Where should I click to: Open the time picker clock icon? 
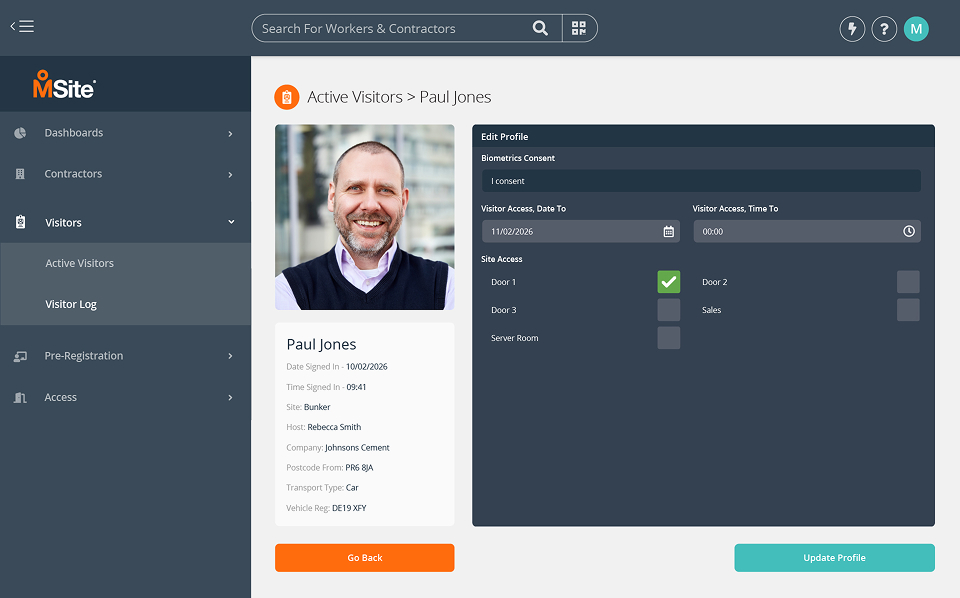click(x=908, y=231)
